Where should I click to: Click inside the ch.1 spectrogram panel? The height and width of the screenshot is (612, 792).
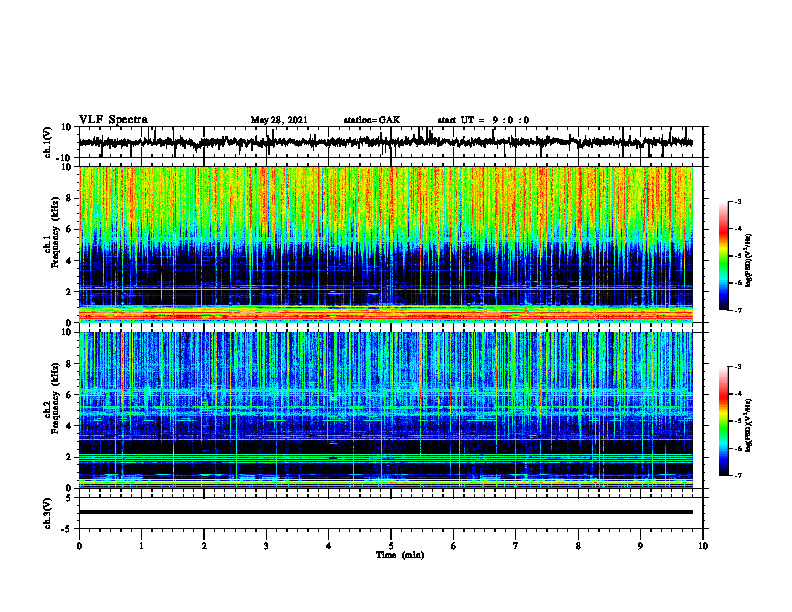tap(385, 244)
